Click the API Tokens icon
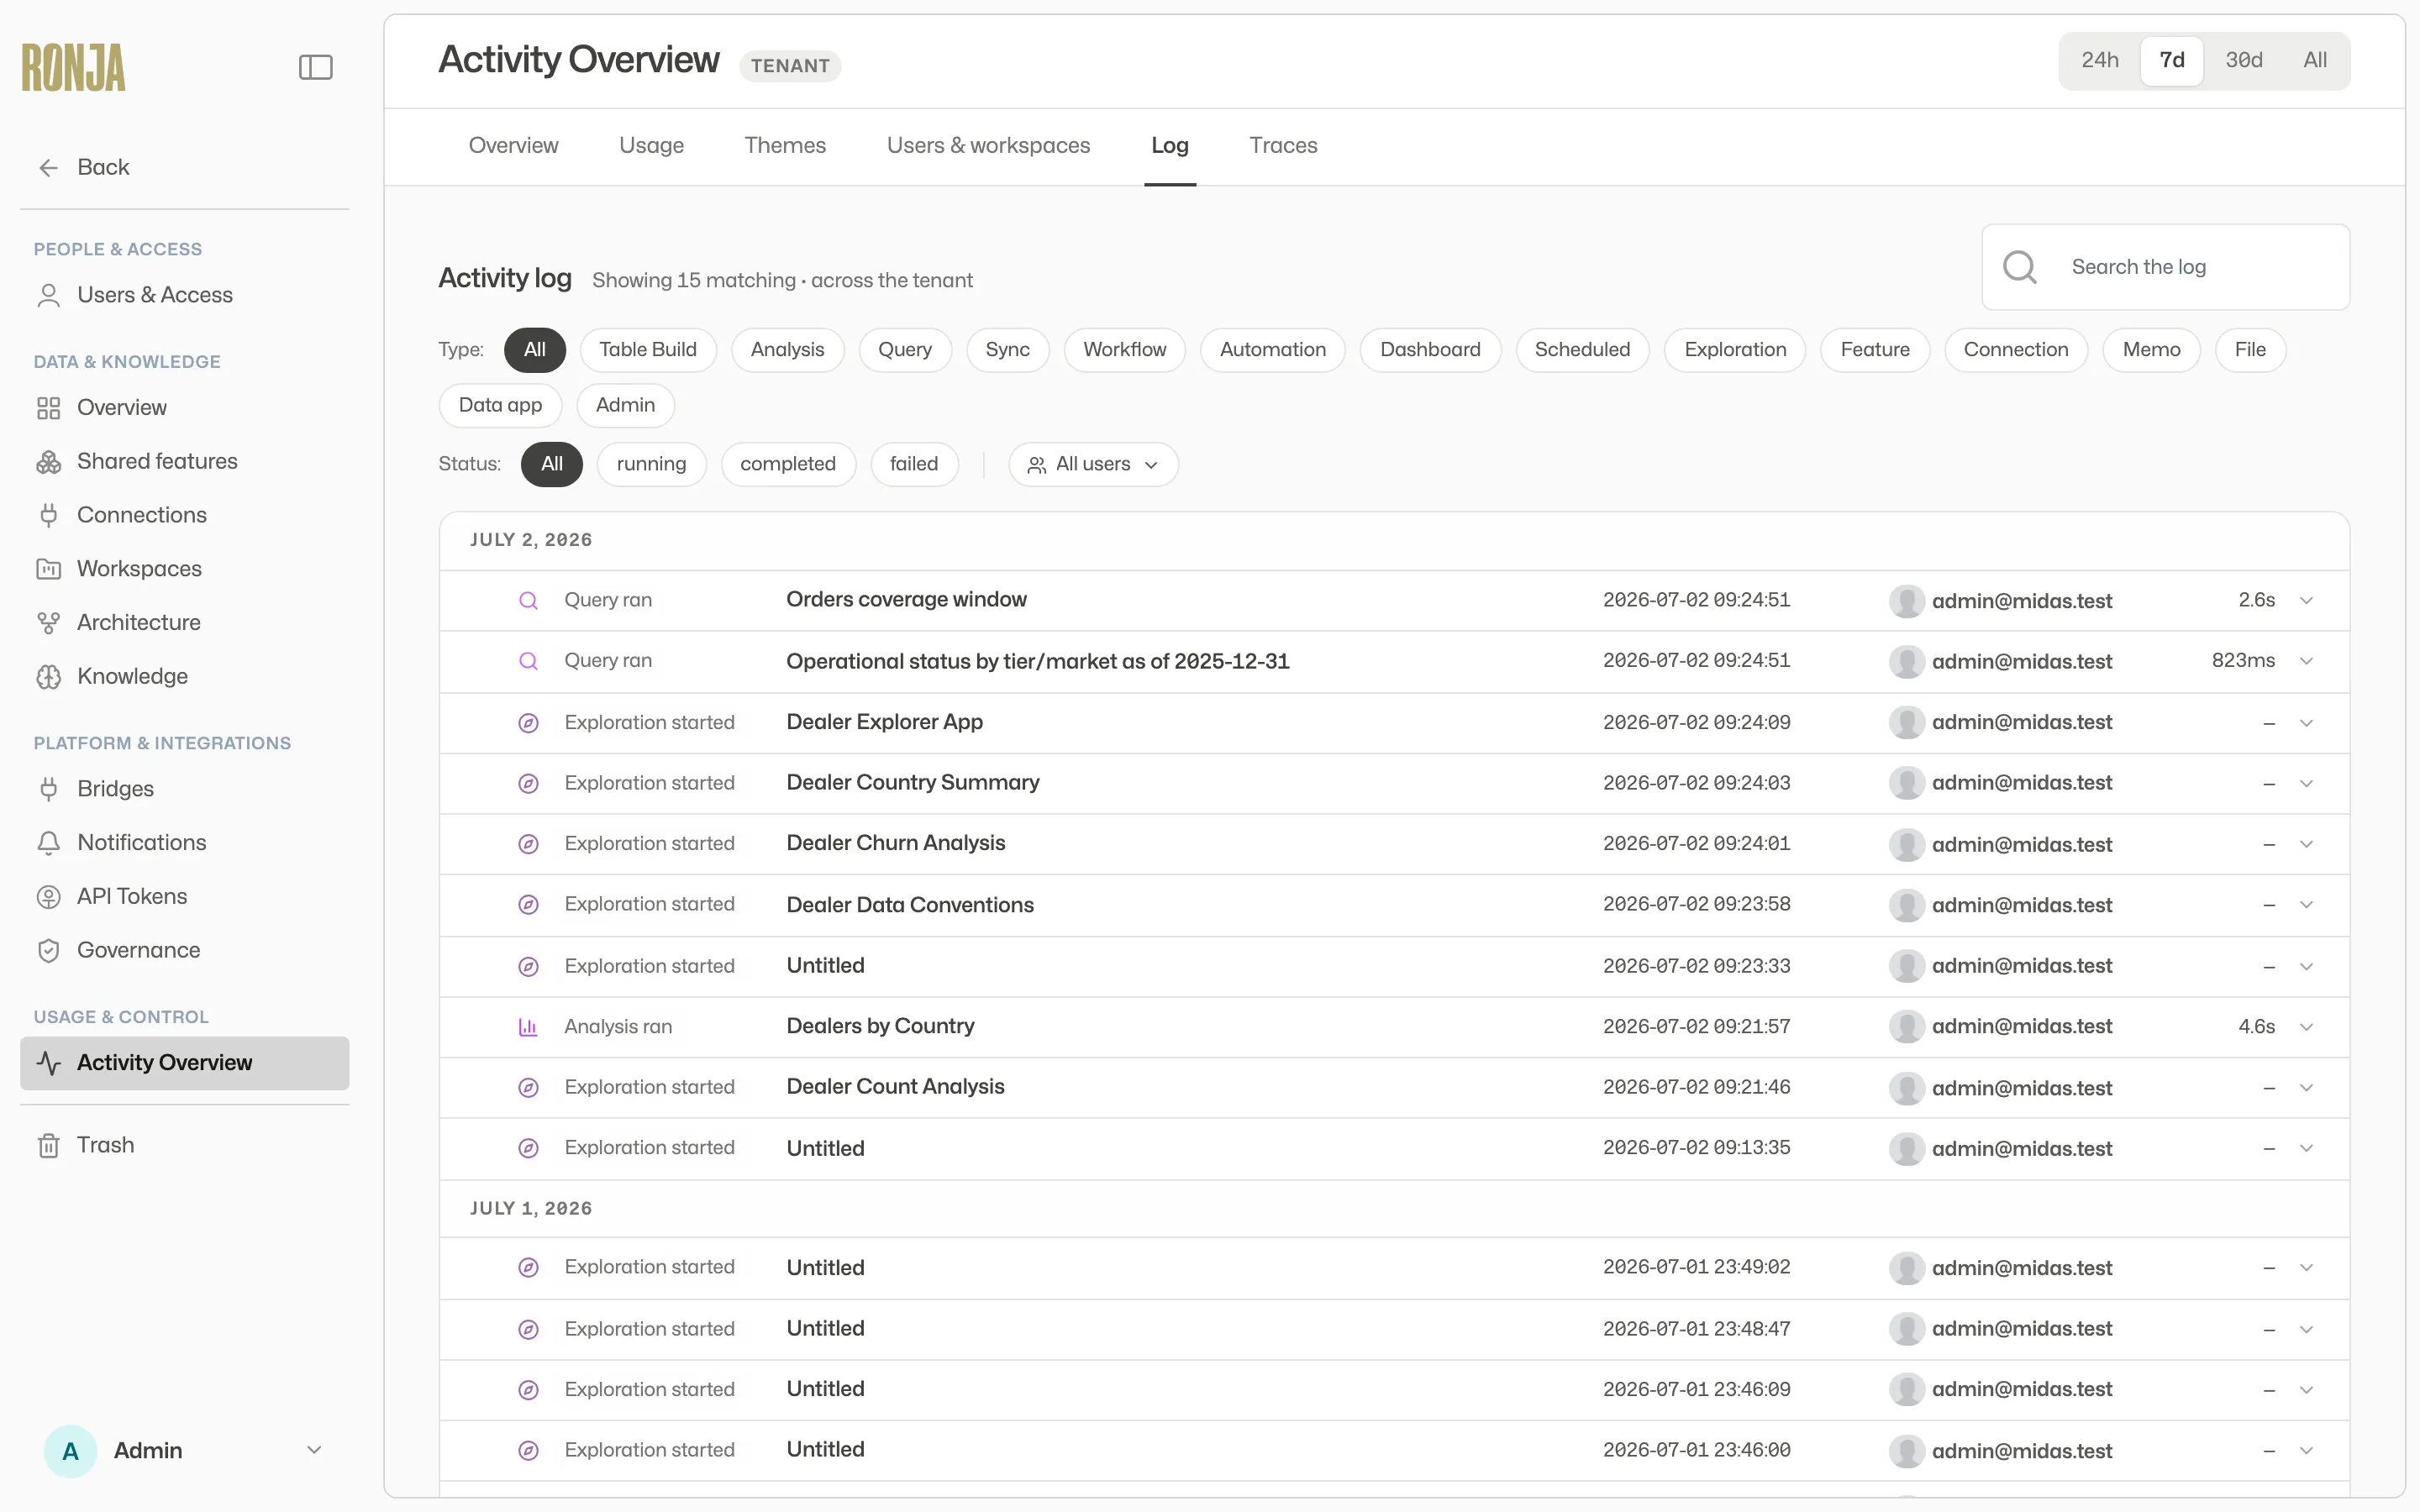The image size is (2420, 1512). coord(48,897)
